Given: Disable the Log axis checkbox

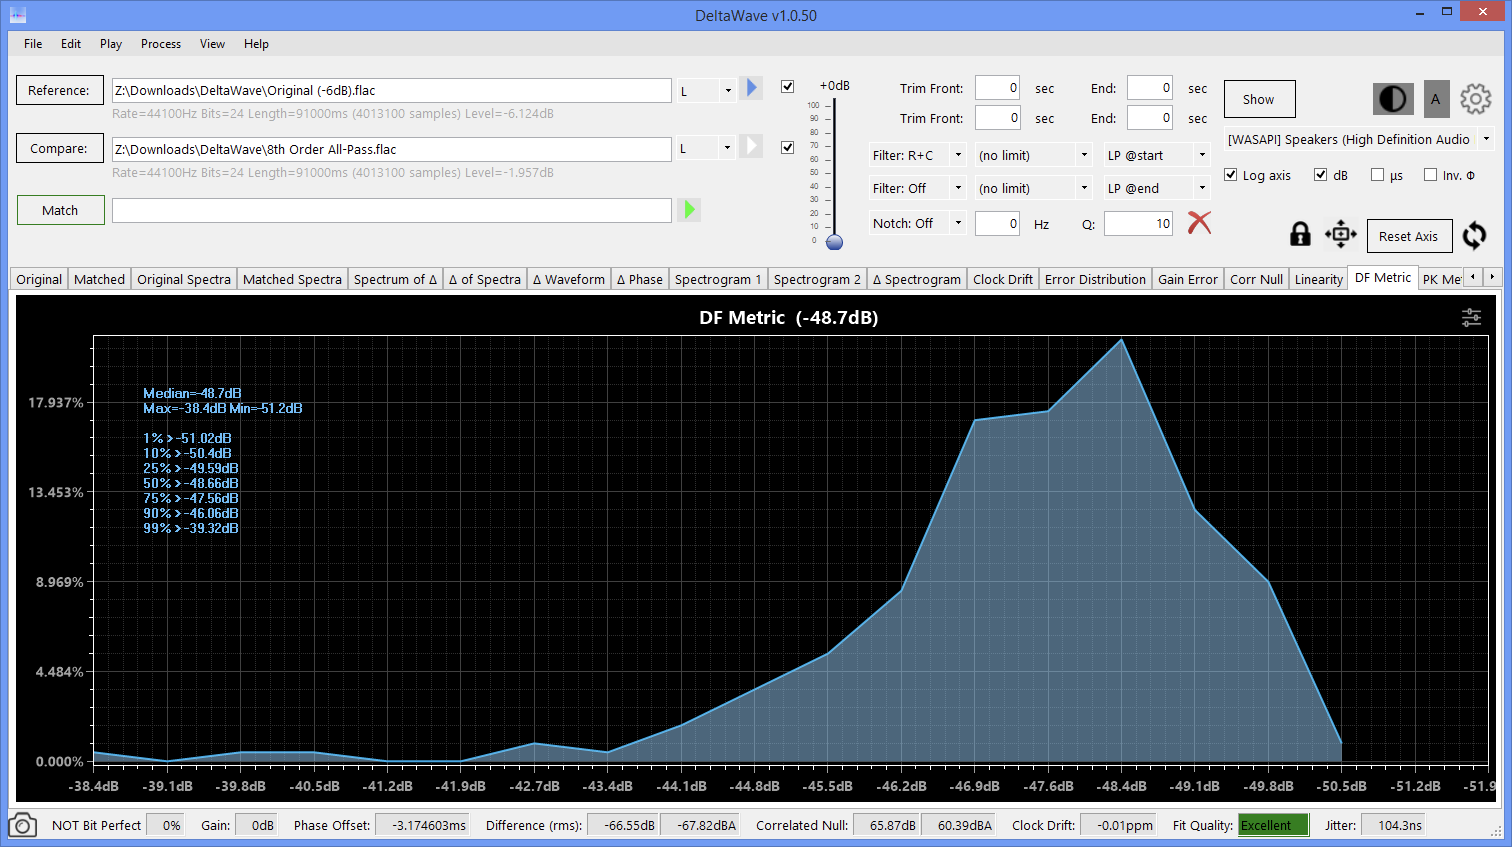Looking at the screenshot, I should (1231, 175).
